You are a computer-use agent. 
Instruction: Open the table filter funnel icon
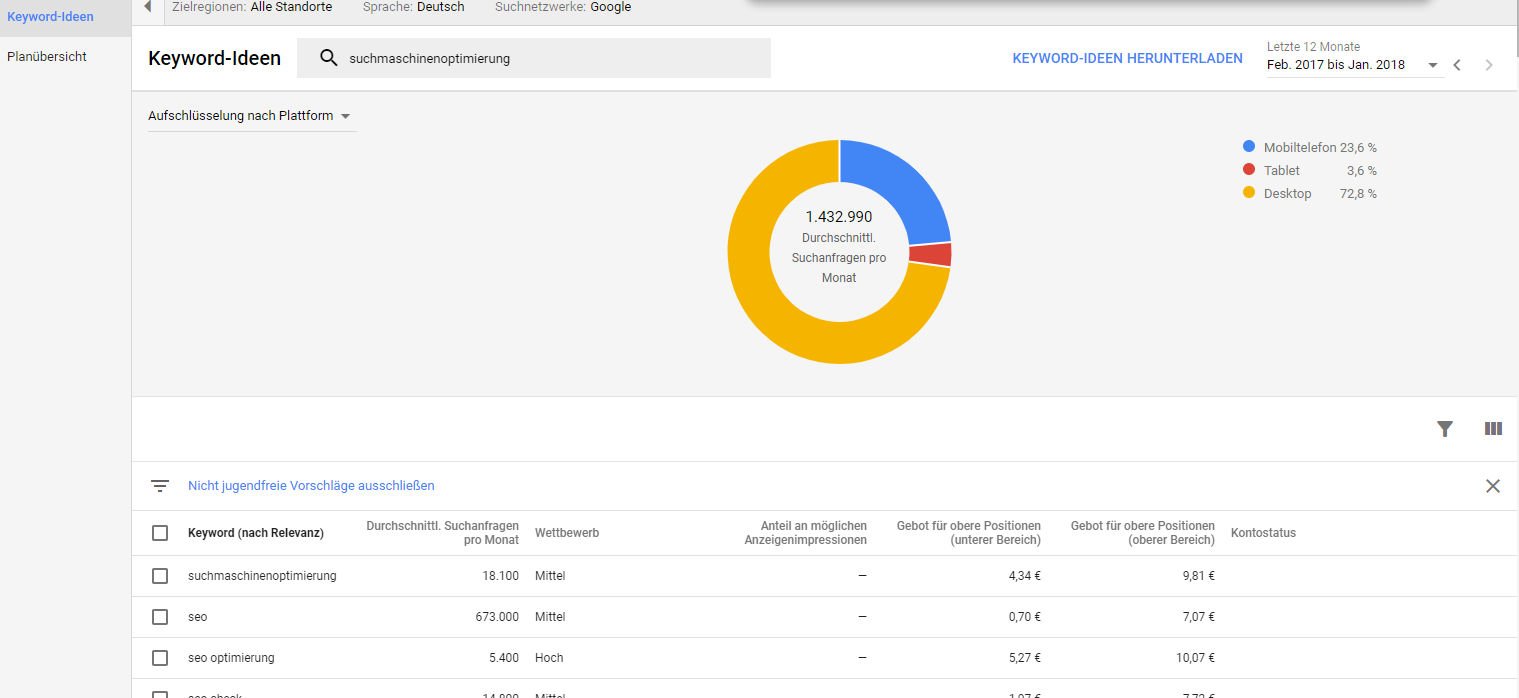(1444, 429)
